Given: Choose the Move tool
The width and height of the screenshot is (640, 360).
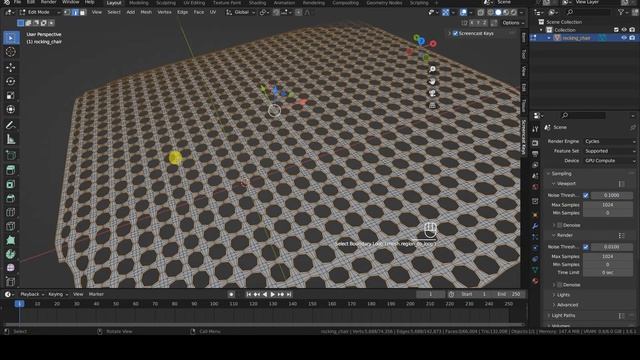Looking at the screenshot, I should (11, 67).
